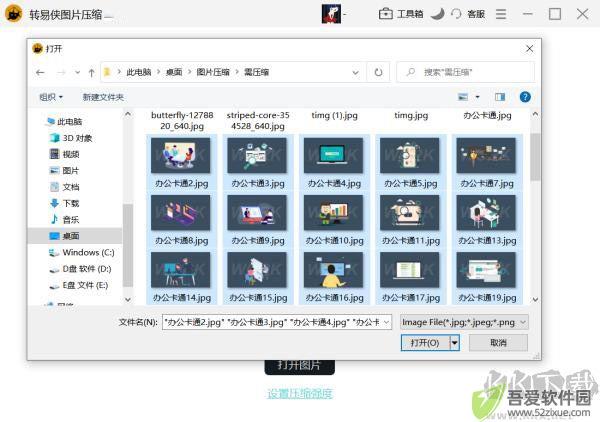The image size is (600, 422).
Task: Select 办公卡通.jpg file name
Action: pyautogui.click(x=487, y=115)
